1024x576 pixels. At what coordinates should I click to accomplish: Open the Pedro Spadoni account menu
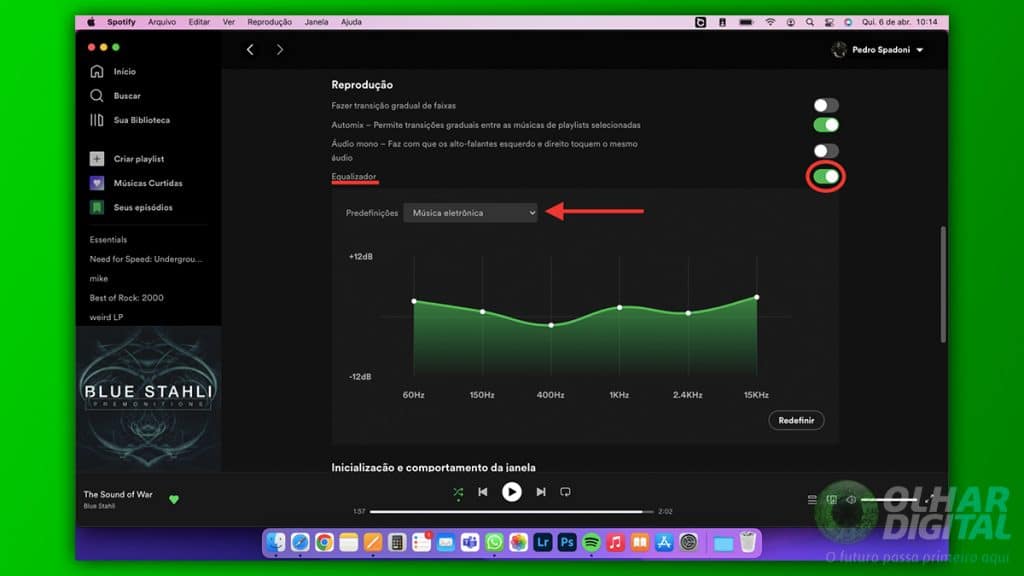tap(878, 50)
